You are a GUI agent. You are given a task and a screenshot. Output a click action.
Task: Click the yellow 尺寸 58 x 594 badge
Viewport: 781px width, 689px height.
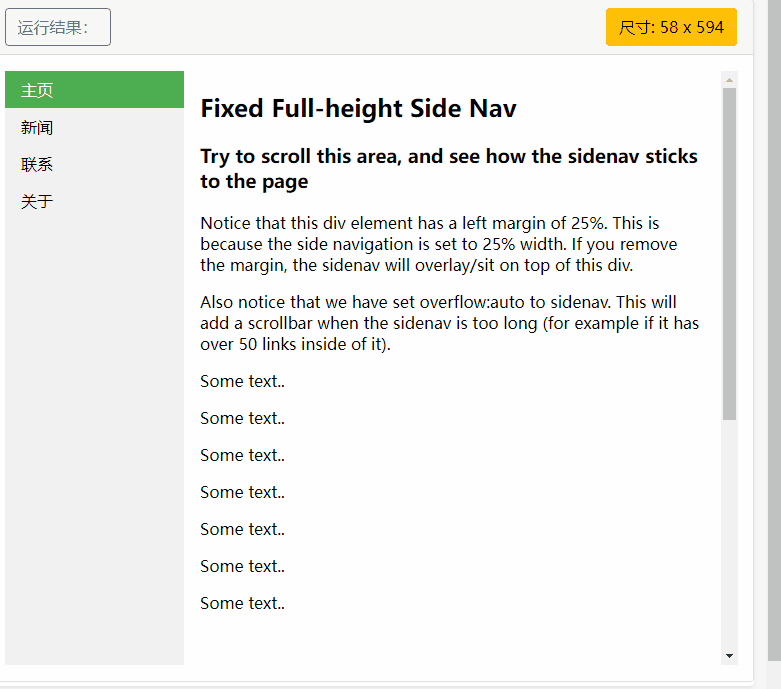click(671, 27)
